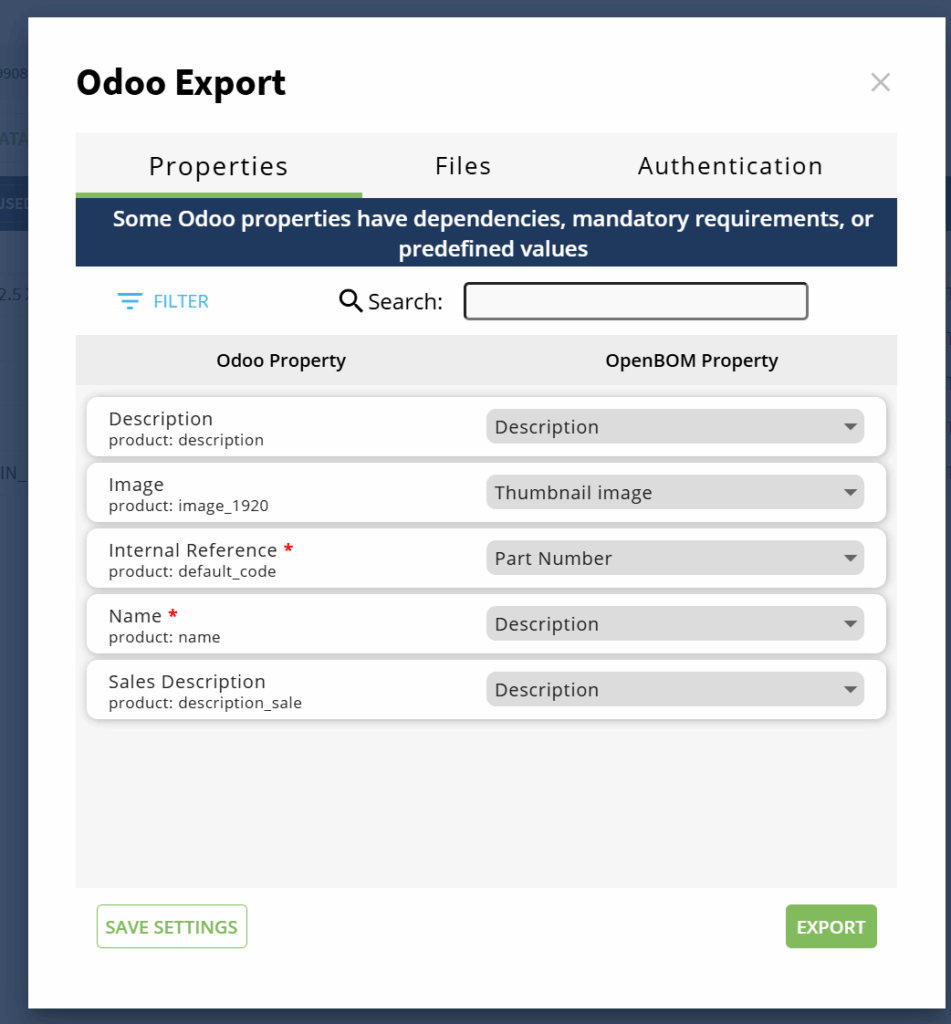Open the Image property mapping dropdown

click(675, 493)
